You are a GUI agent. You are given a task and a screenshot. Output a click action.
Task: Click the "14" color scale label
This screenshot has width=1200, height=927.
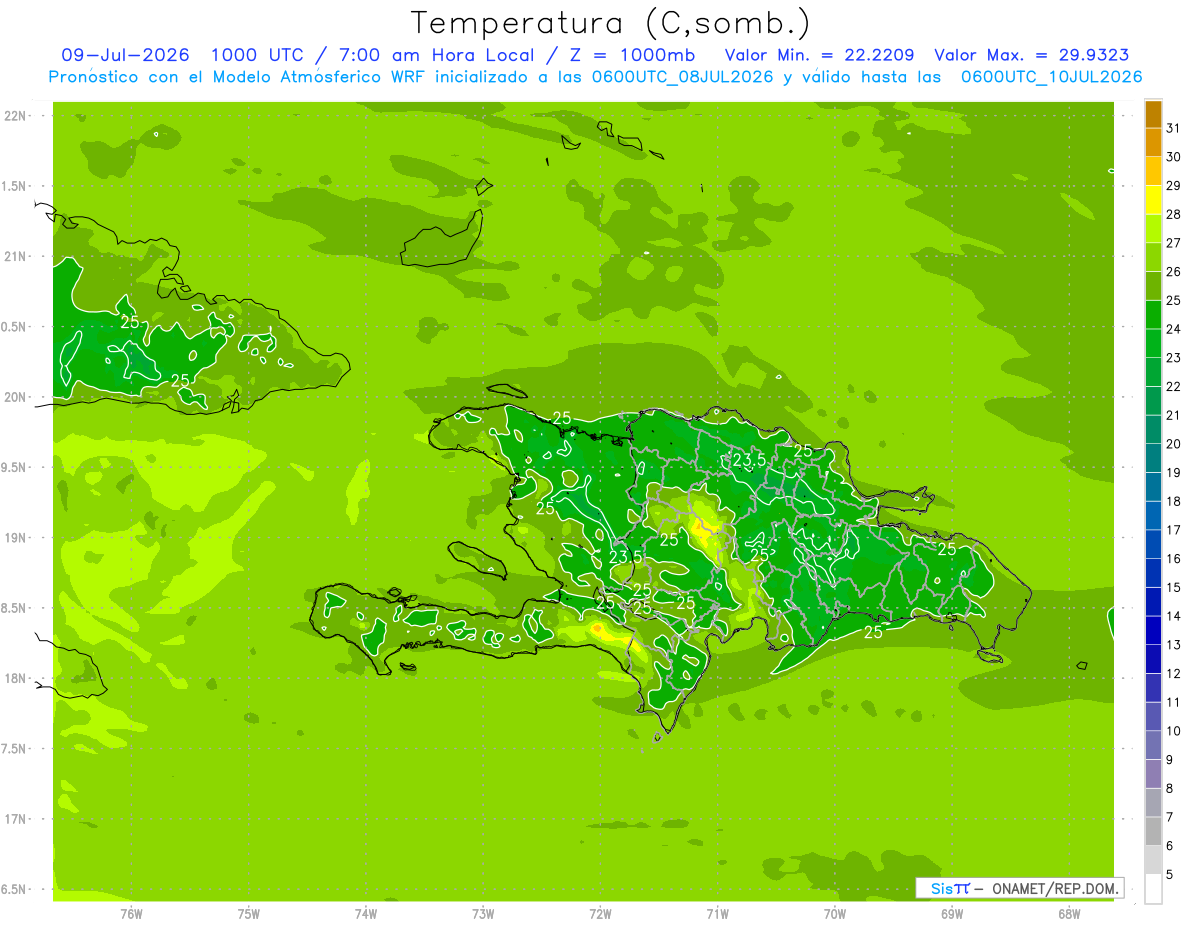[x=1173, y=616]
